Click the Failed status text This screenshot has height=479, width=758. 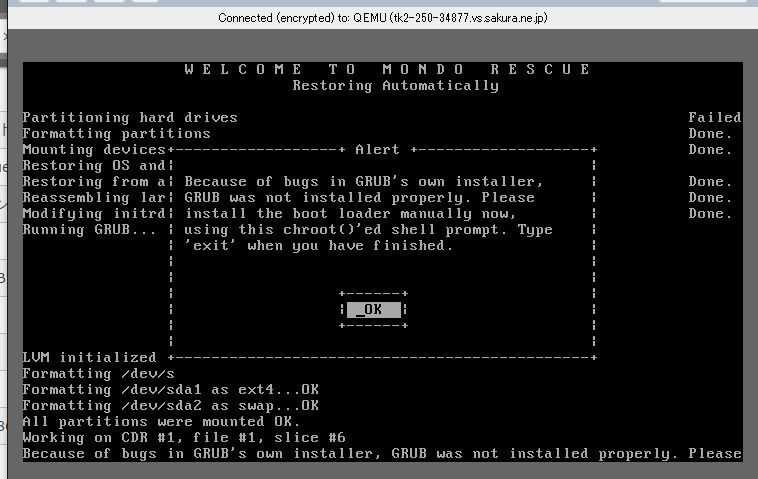tap(714, 118)
